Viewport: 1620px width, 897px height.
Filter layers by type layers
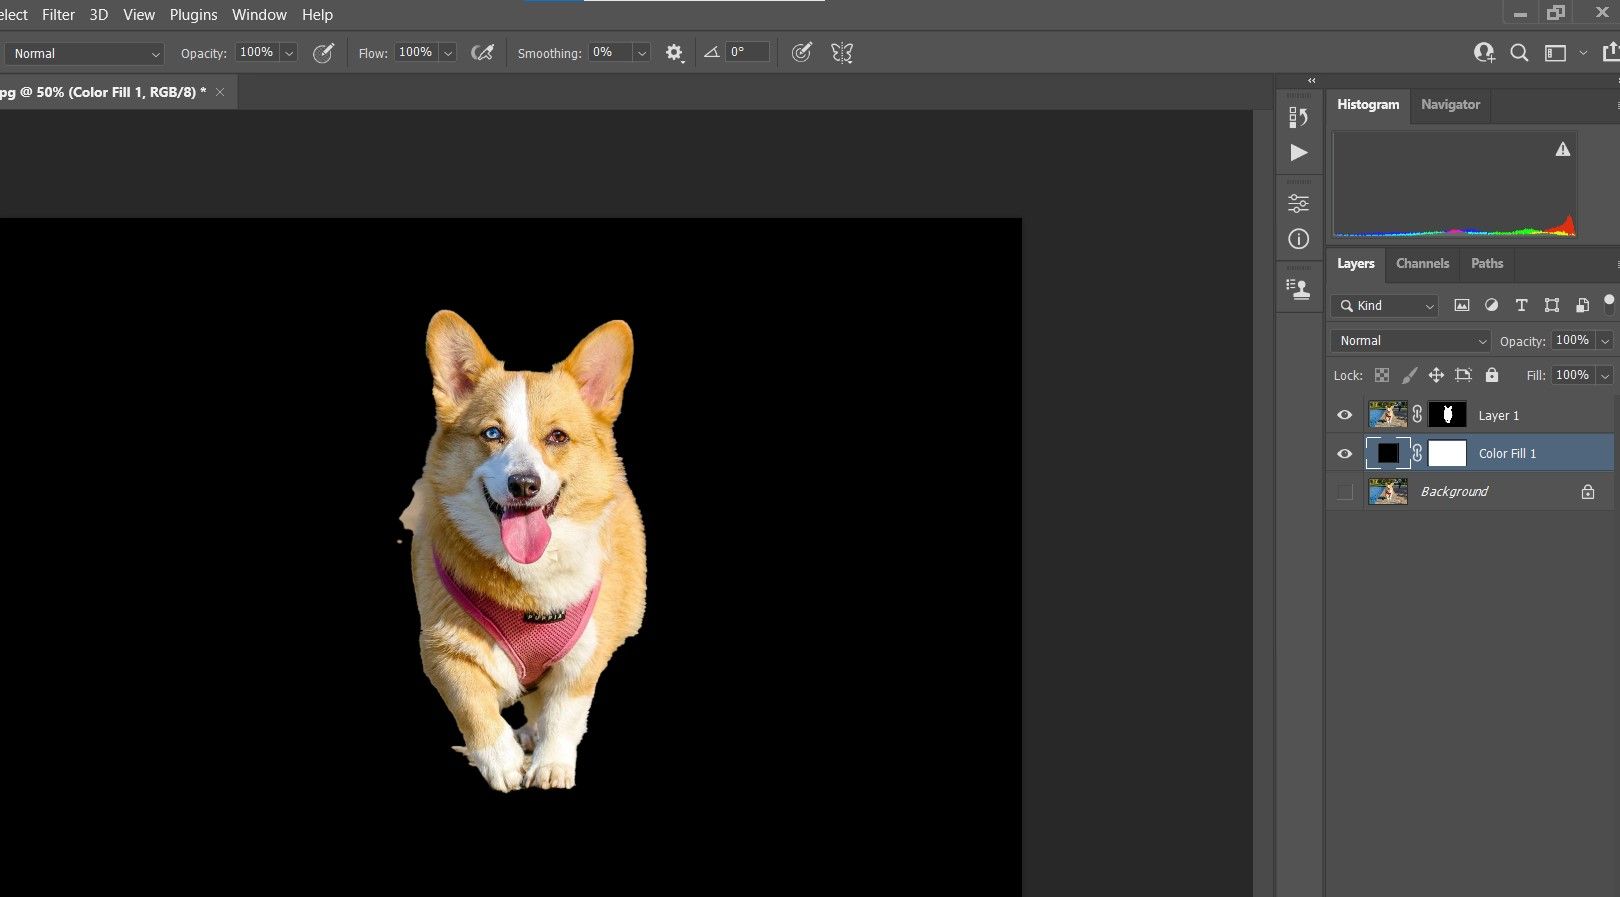[1521, 306]
